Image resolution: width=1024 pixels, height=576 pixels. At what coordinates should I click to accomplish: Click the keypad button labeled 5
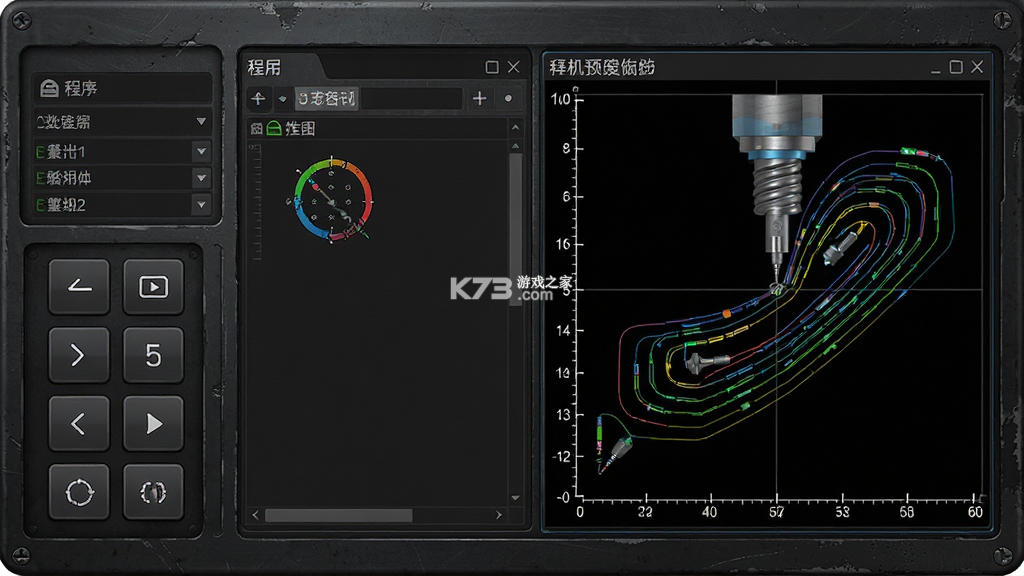click(153, 355)
